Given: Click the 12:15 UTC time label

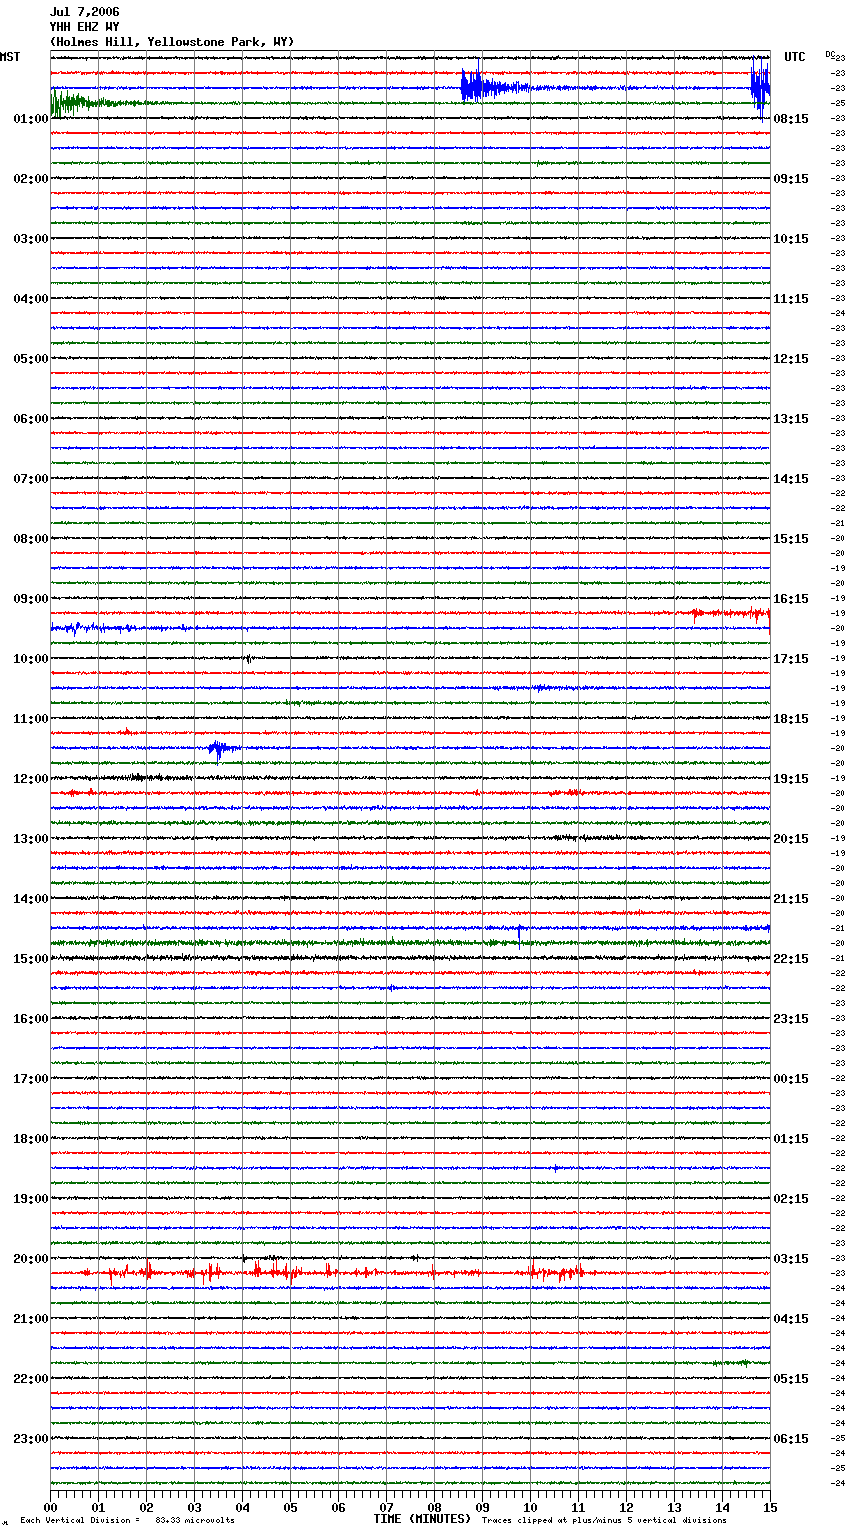Looking at the screenshot, I should click(x=791, y=359).
